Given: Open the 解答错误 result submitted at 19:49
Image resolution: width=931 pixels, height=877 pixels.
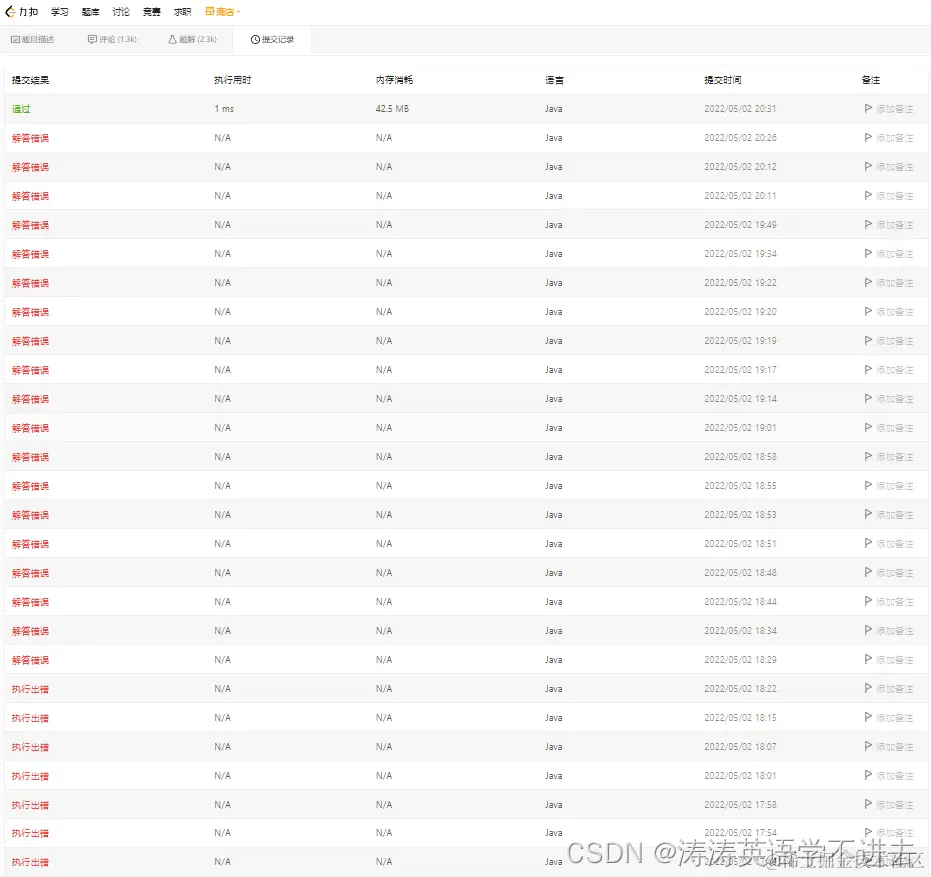Looking at the screenshot, I should point(30,225).
